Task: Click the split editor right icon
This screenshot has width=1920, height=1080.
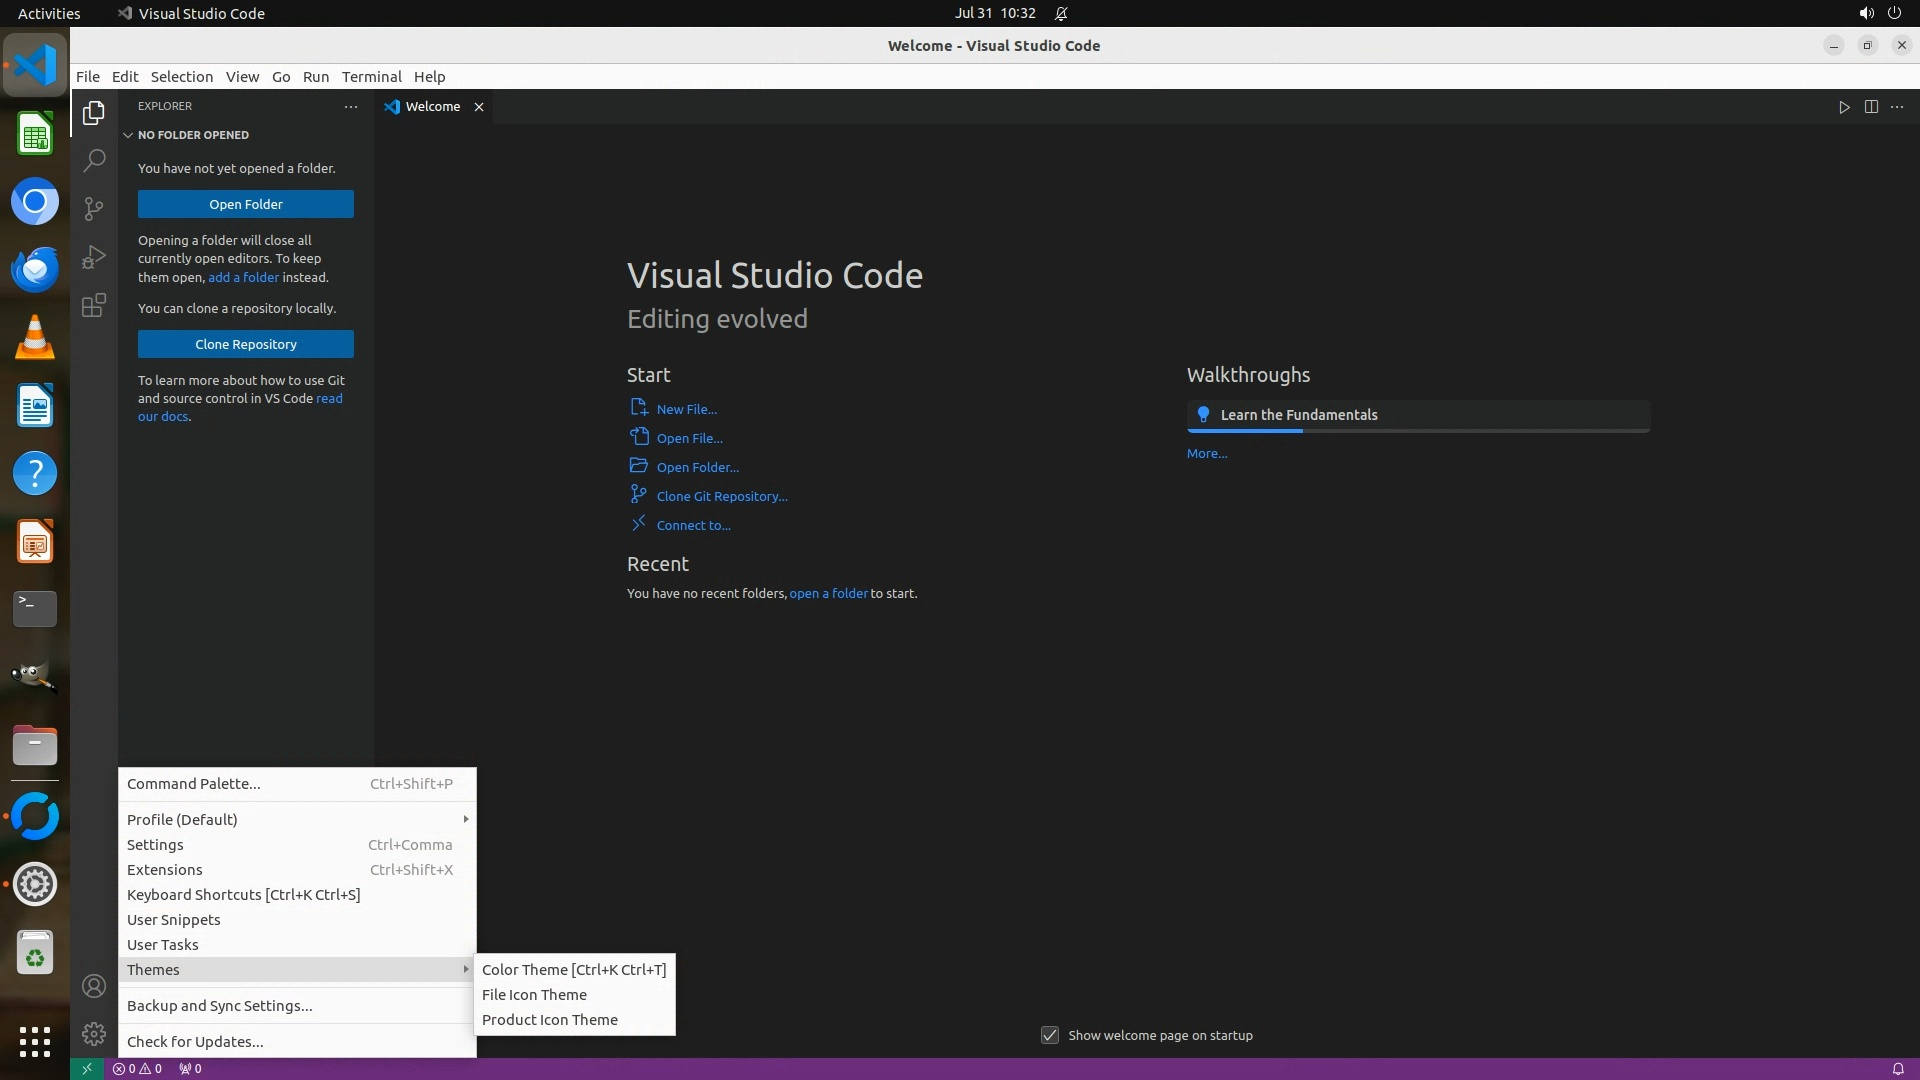Action: pyautogui.click(x=1871, y=107)
